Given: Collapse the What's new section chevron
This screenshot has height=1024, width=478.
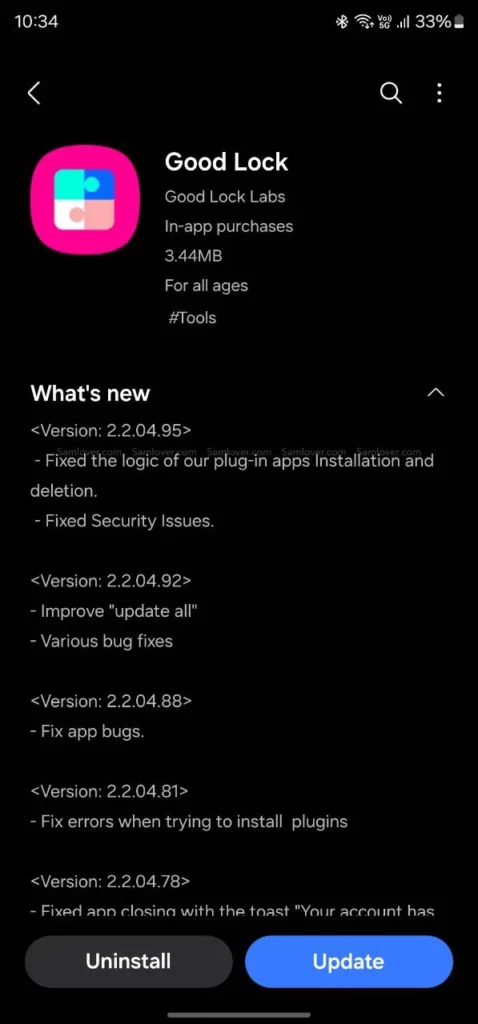Looking at the screenshot, I should pyautogui.click(x=436, y=392).
